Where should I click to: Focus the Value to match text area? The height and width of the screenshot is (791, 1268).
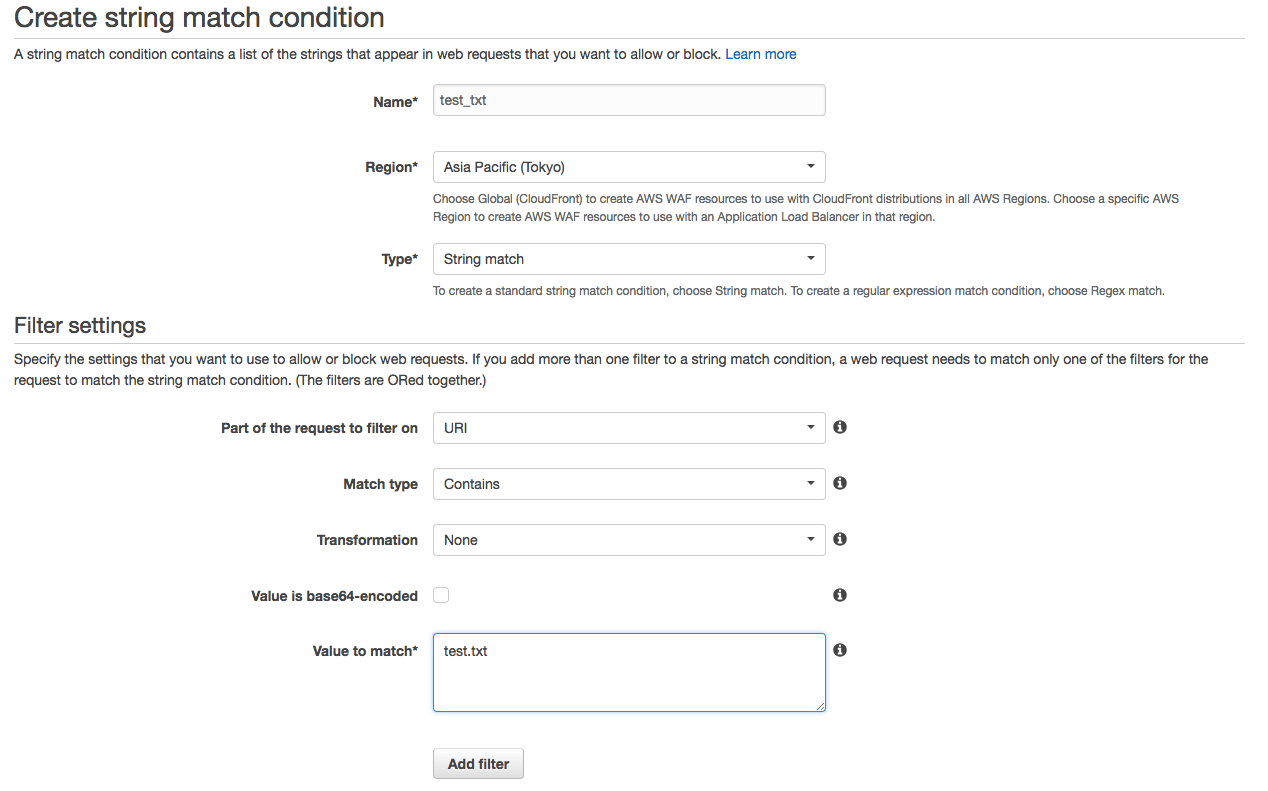[629, 672]
